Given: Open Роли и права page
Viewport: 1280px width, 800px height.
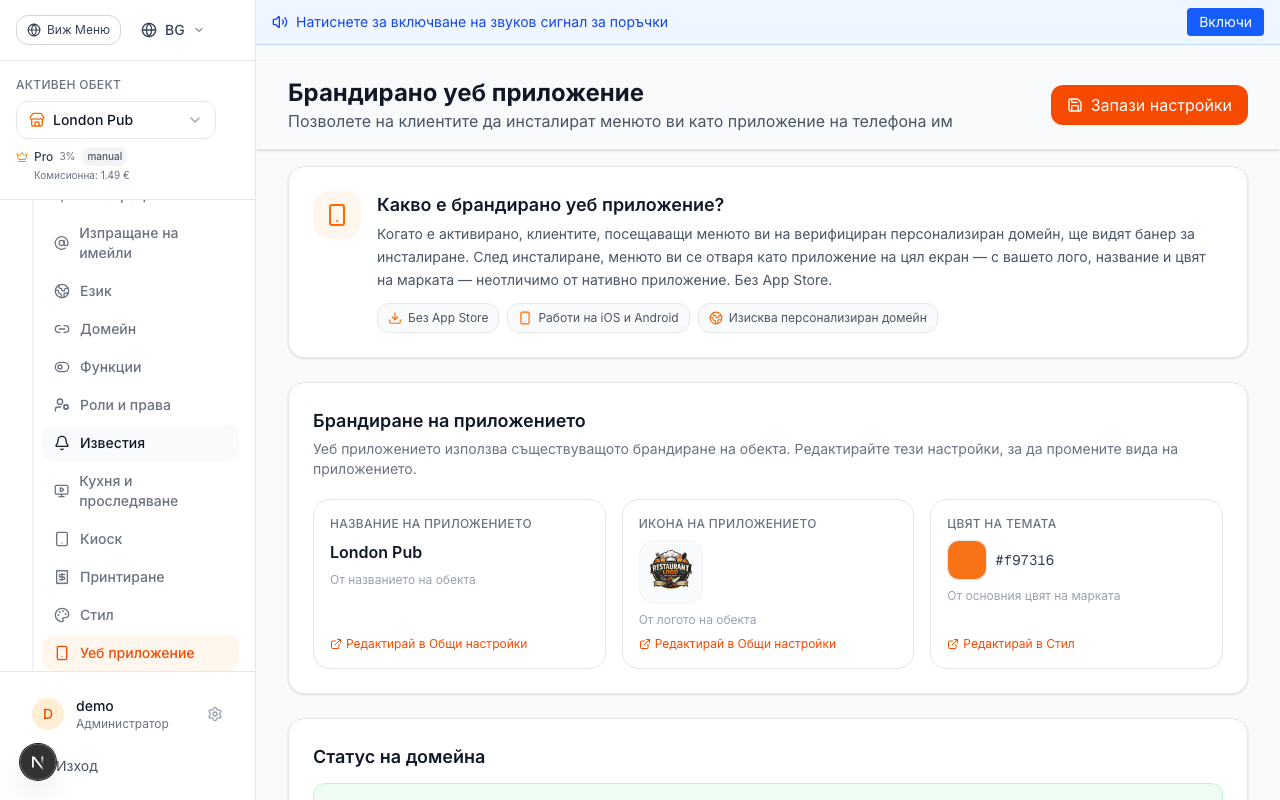Looking at the screenshot, I should 140,405.
